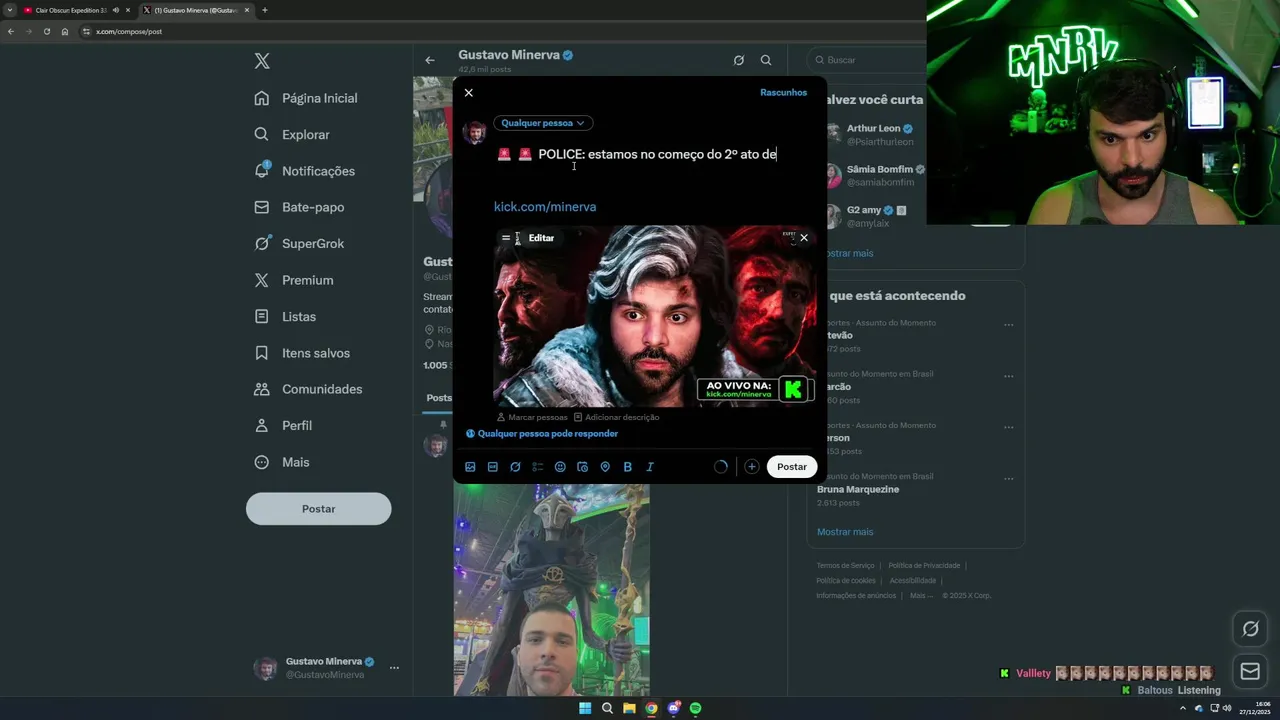Open the taskbar search icon
The width and height of the screenshot is (1280, 720).
point(607,708)
